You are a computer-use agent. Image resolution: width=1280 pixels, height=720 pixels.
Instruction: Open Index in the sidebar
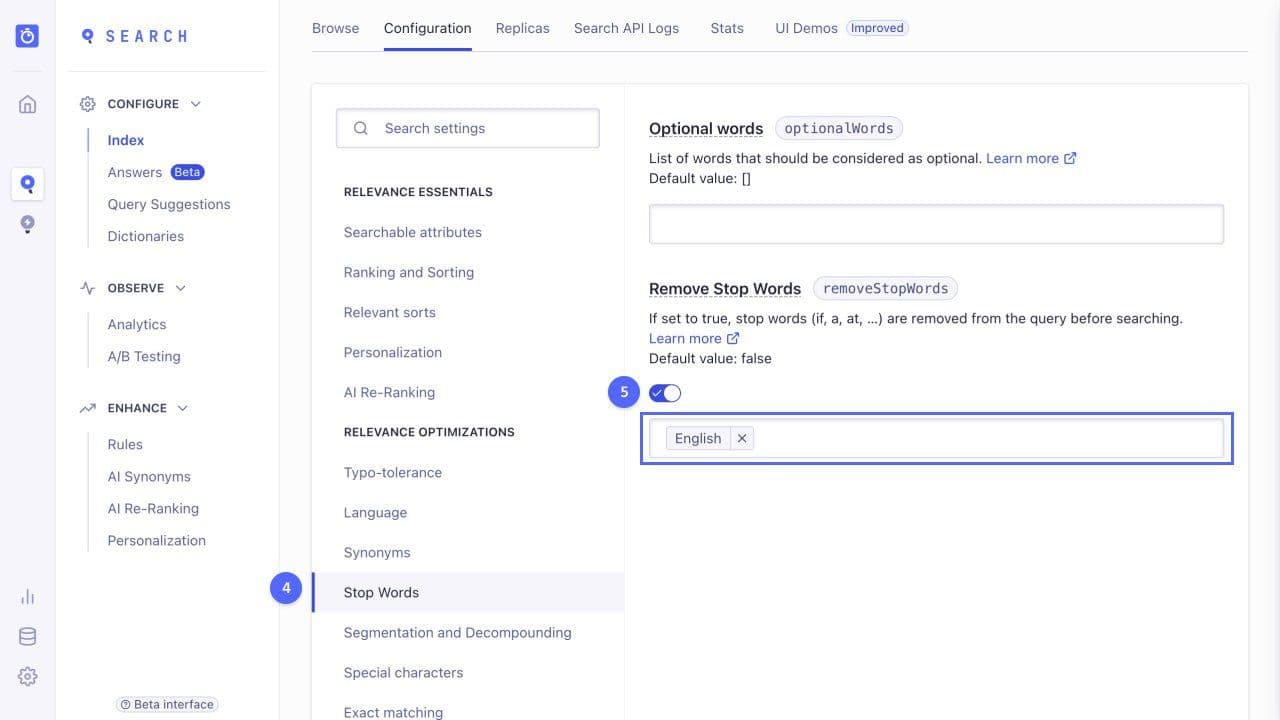[x=126, y=140]
